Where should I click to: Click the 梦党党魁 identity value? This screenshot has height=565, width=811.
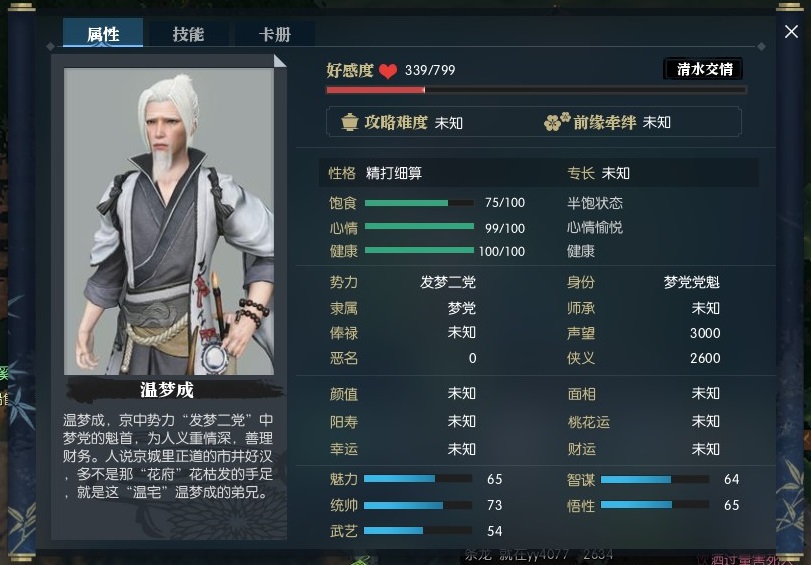(692, 282)
